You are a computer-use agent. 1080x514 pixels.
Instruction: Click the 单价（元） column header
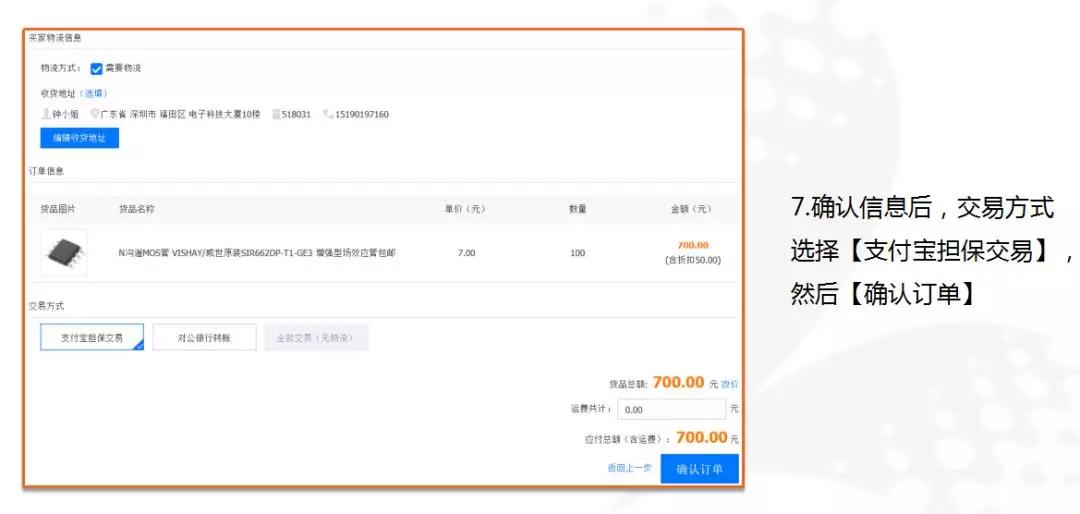point(465,209)
